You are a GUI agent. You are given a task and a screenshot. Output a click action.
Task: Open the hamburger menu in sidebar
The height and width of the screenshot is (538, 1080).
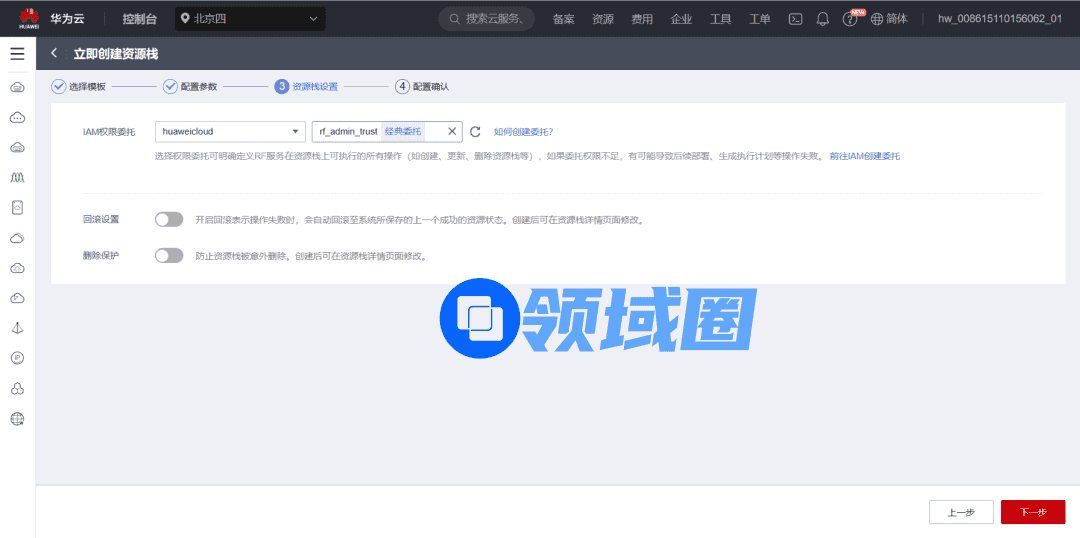click(x=17, y=54)
